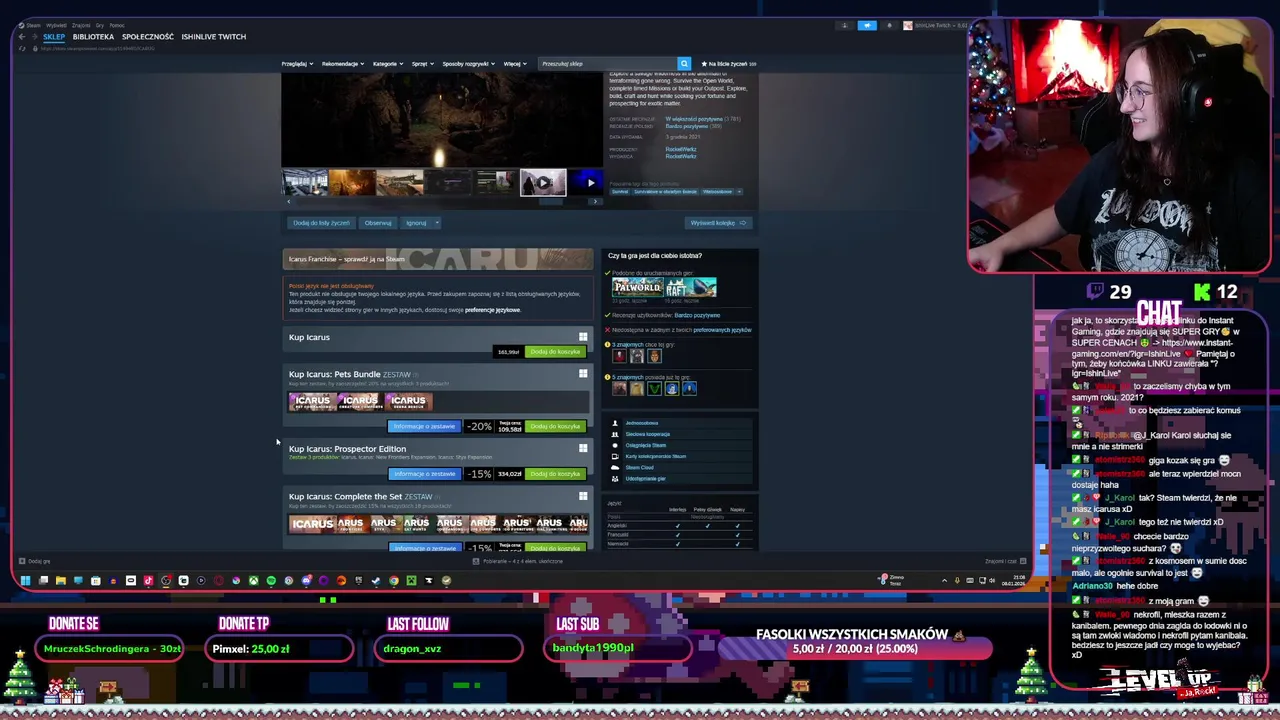The height and width of the screenshot is (720, 1280).
Task: Switch to the SKLEP tab
Action: pos(54,37)
